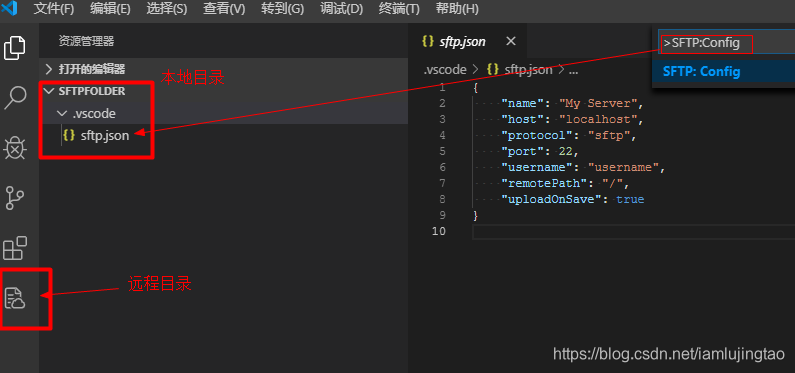Click sftp.json in the breadcrumb
The width and height of the screenshot is (795, 373).
[x=528, y=70]
